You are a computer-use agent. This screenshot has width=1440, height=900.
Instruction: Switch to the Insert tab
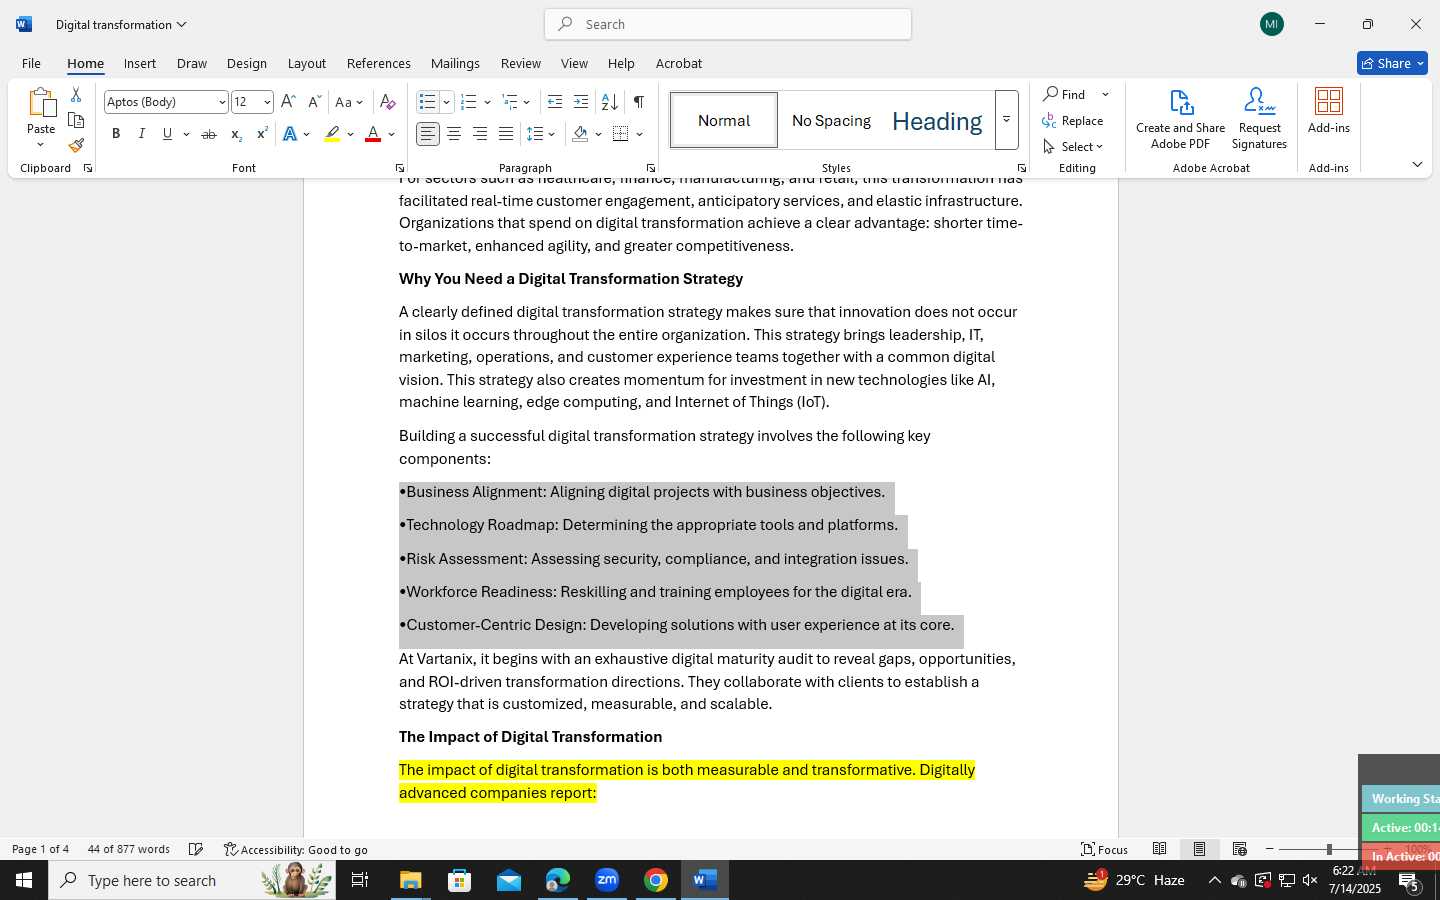click(140, 63)
